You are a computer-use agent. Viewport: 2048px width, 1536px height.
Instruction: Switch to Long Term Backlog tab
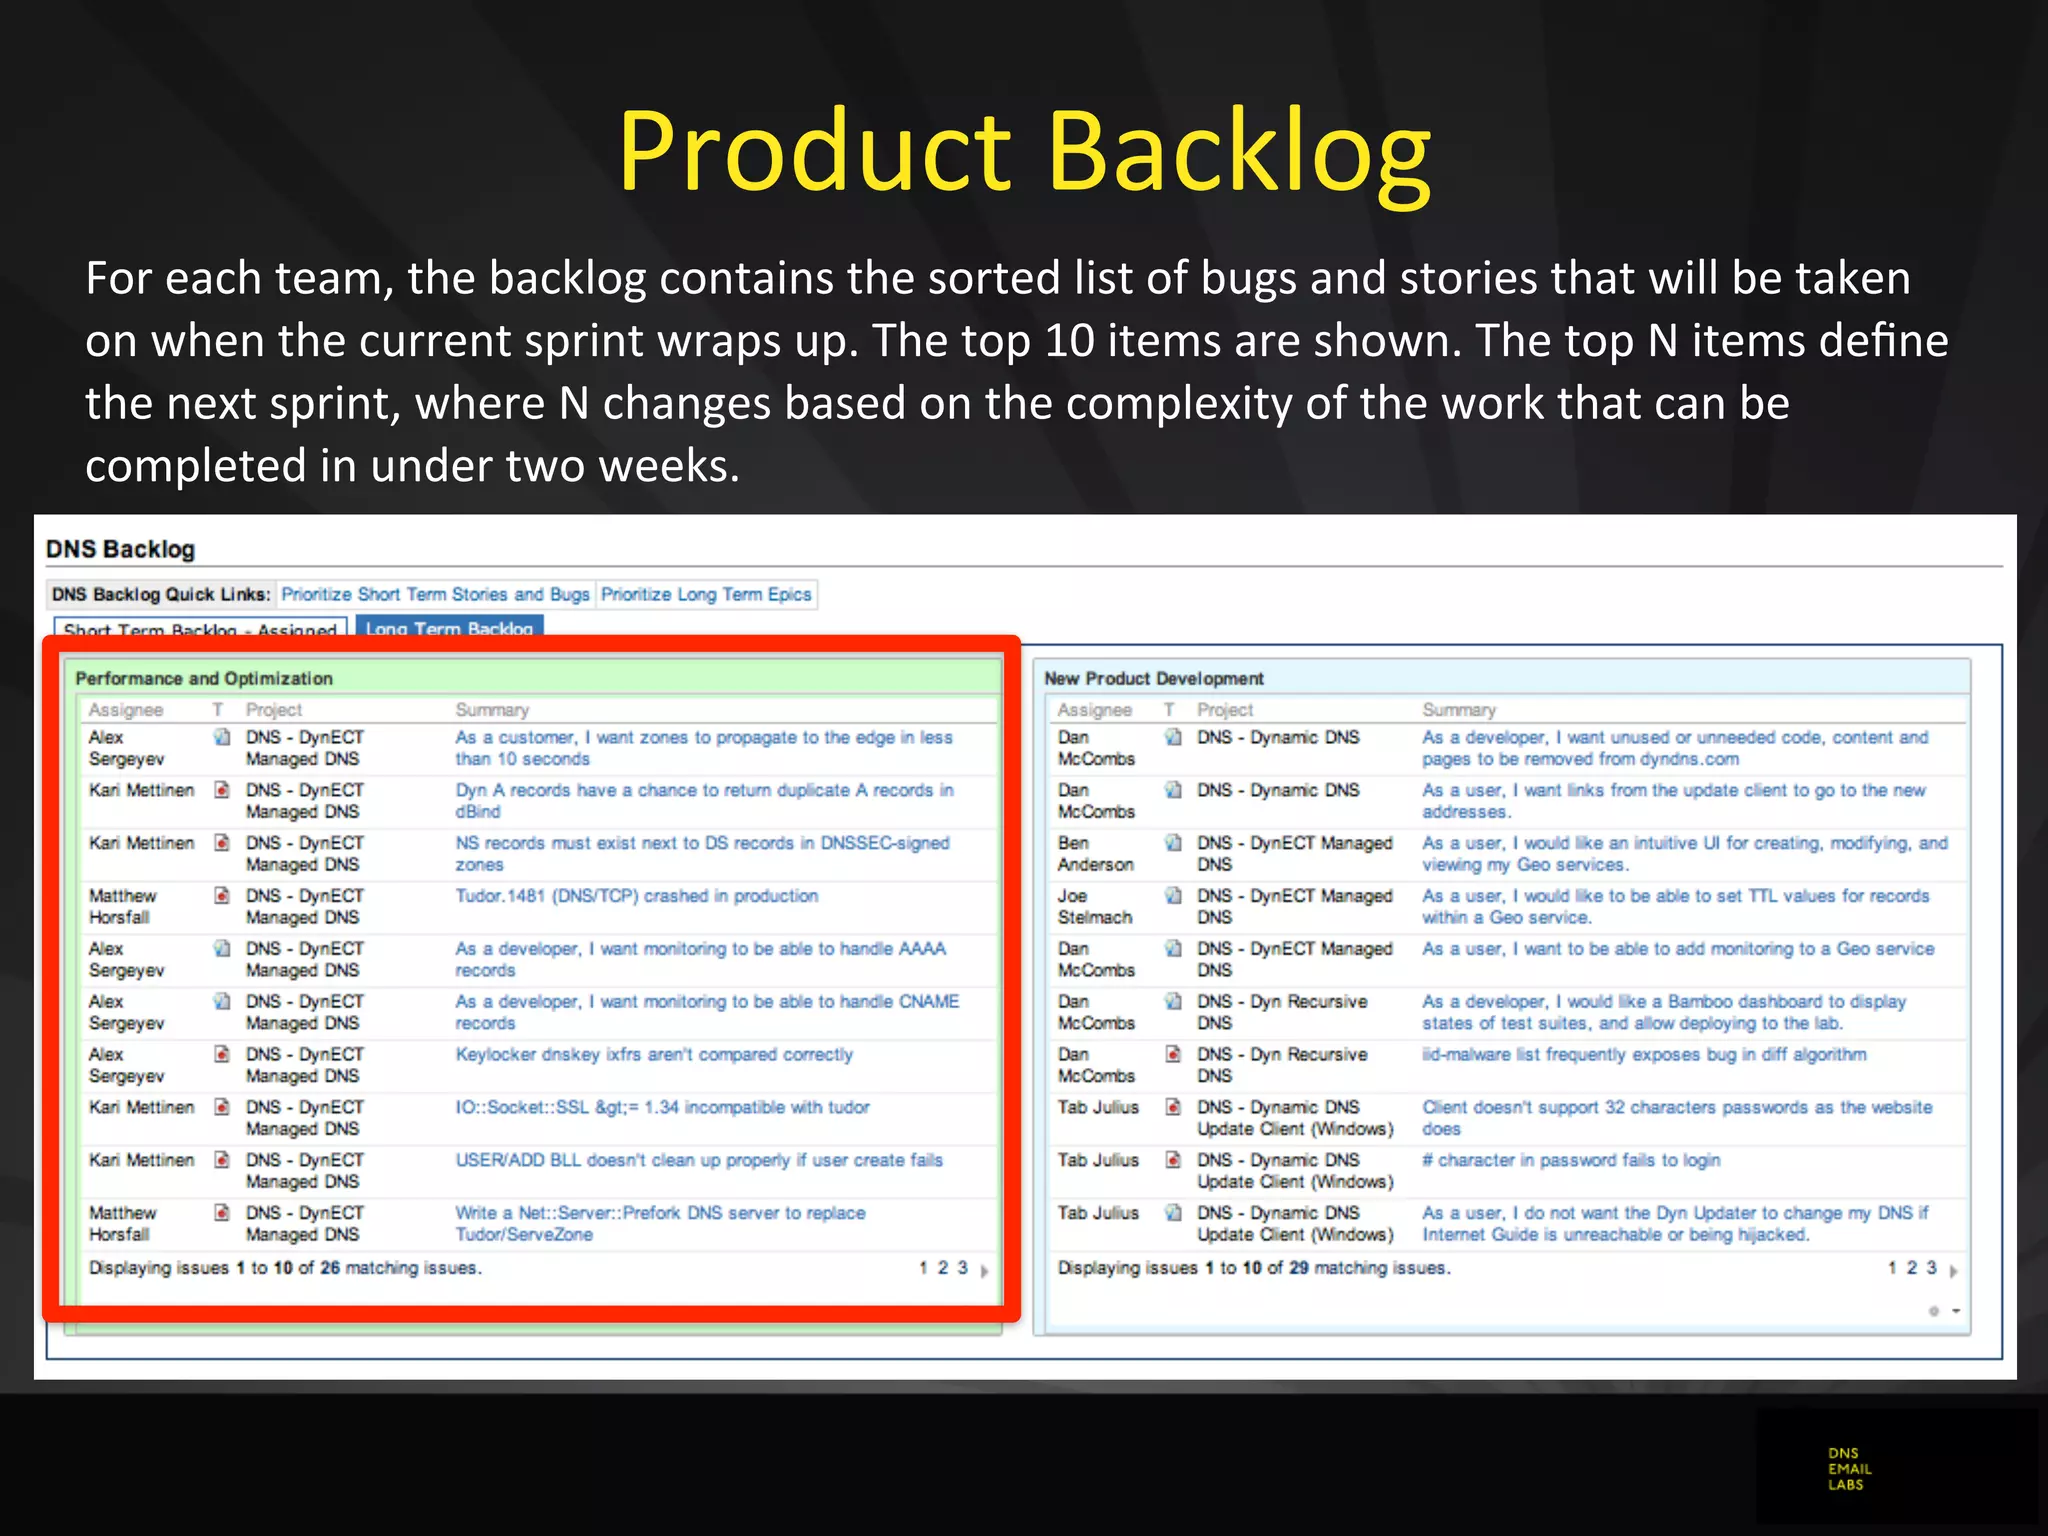pos(449,628)
